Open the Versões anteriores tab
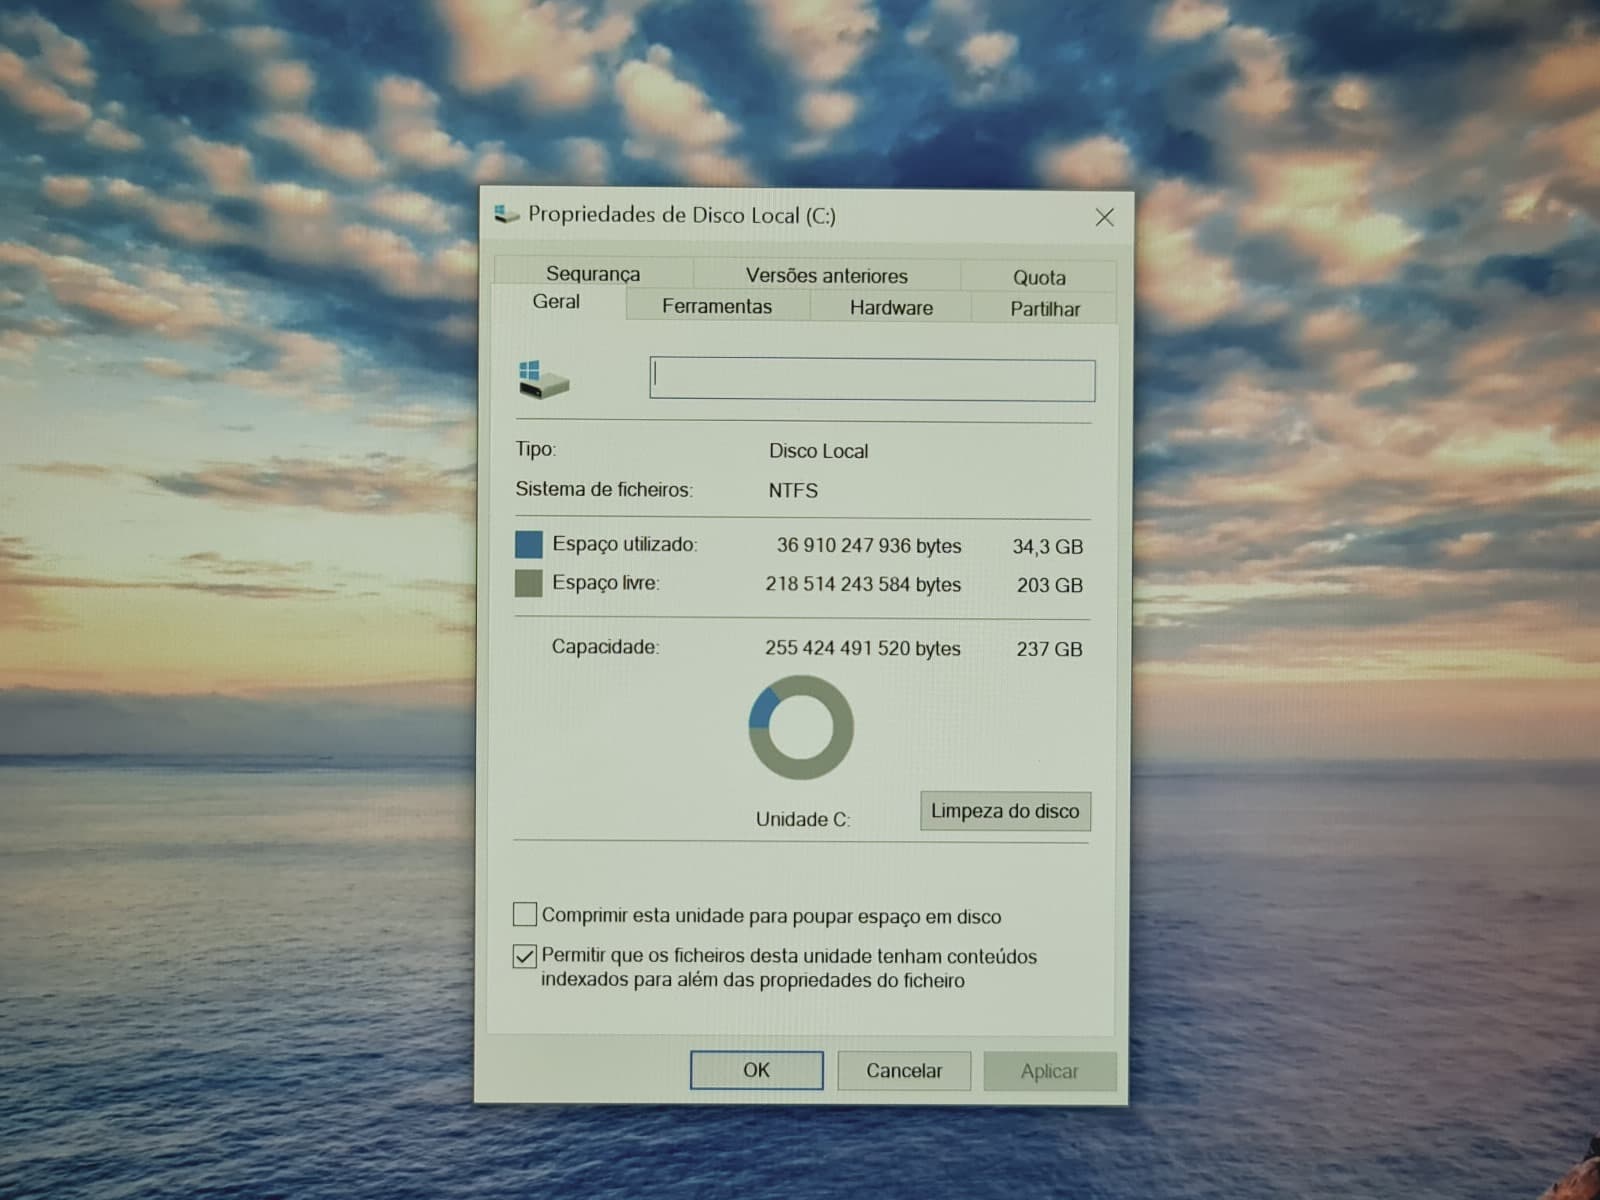 [827, 275]
